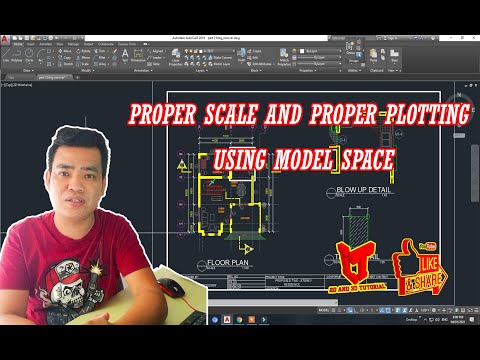The width and height of the screenshot is (480, 360).
Task: Click Make Current layer button
Action: pos(220,58)
